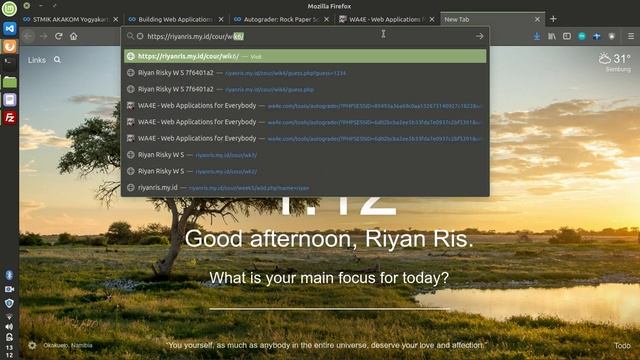Screen dimensions: 640x360
Task: Open the teal circular extension icon
Action: [x=582, y=36]
